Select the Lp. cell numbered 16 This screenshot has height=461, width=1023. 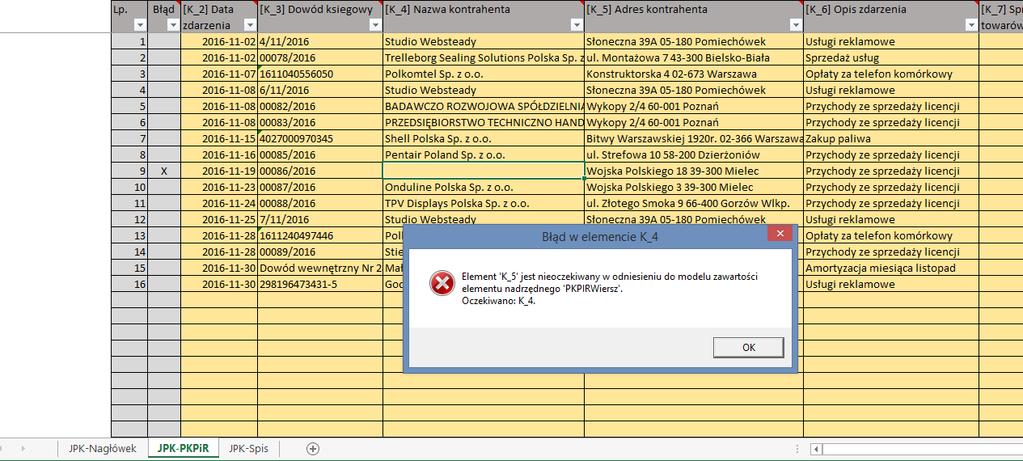click(x=129, y=284)
